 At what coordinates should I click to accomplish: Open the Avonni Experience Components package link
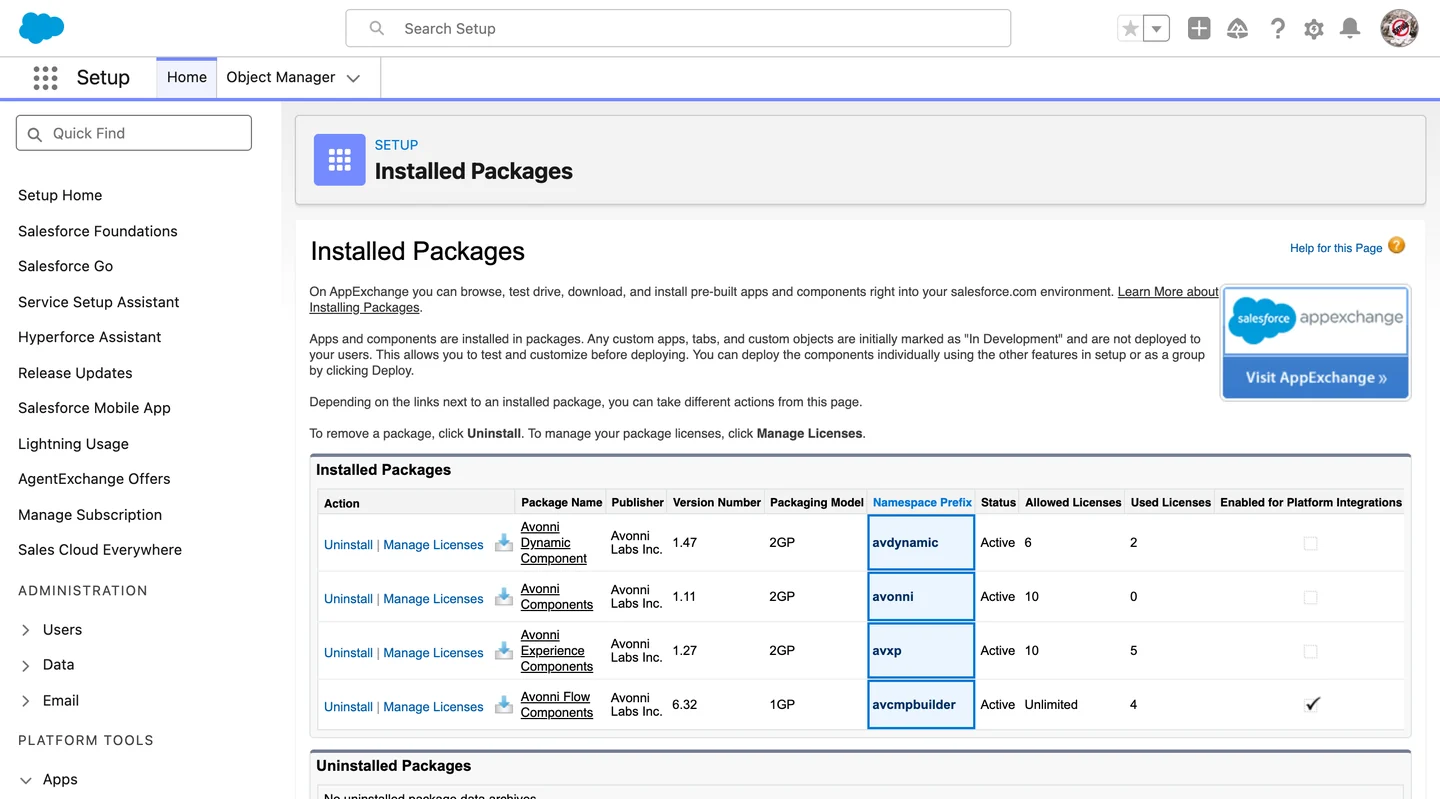557,651
